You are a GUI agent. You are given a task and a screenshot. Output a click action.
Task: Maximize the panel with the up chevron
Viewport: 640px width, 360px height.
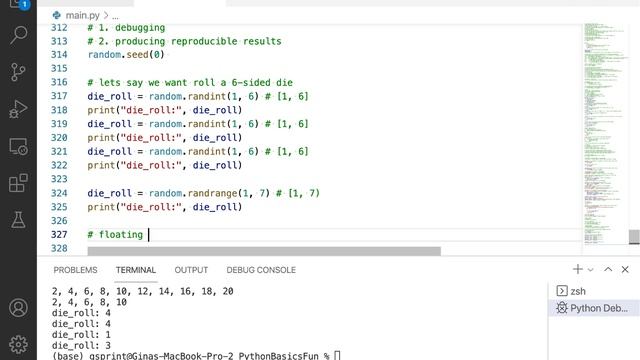pyautogui.click(x=608, y=269)
